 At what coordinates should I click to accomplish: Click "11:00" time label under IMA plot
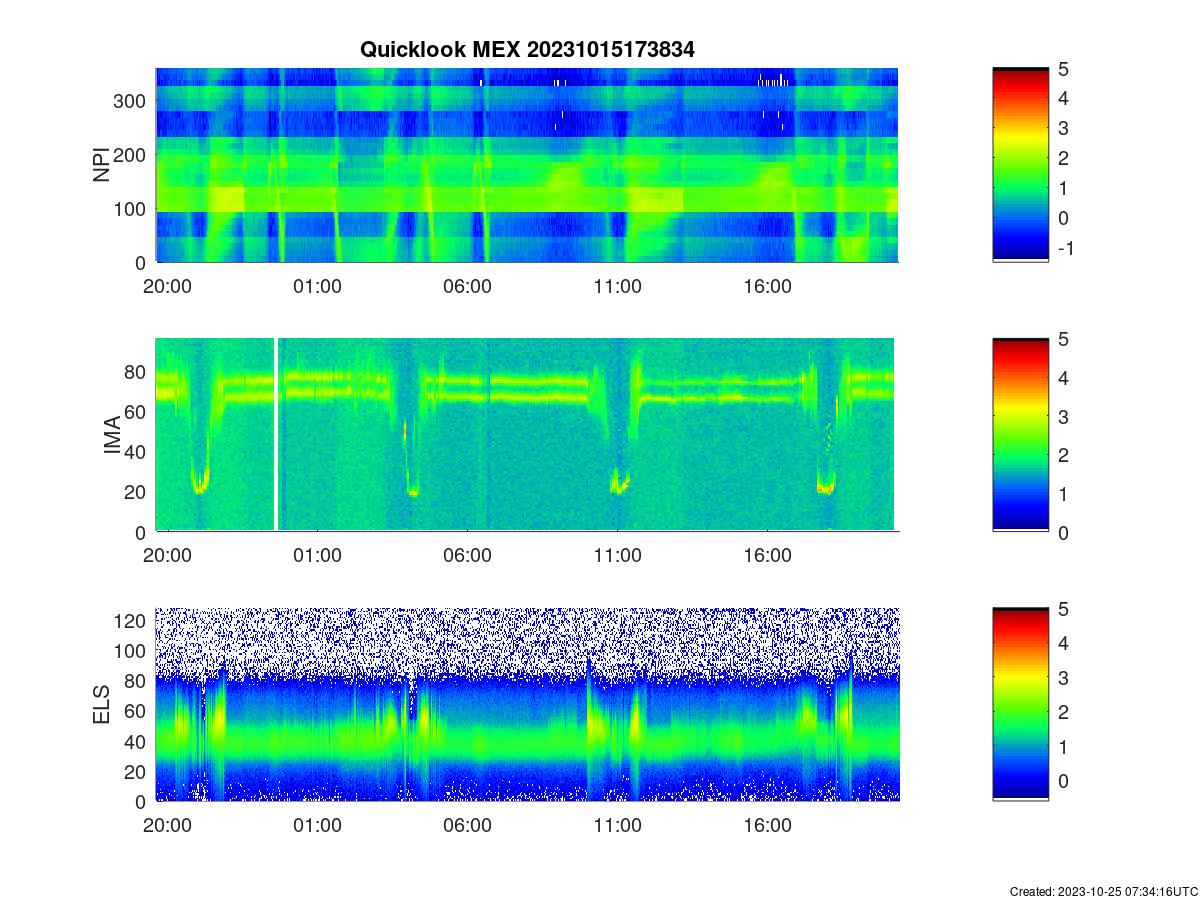pos(618,556)
